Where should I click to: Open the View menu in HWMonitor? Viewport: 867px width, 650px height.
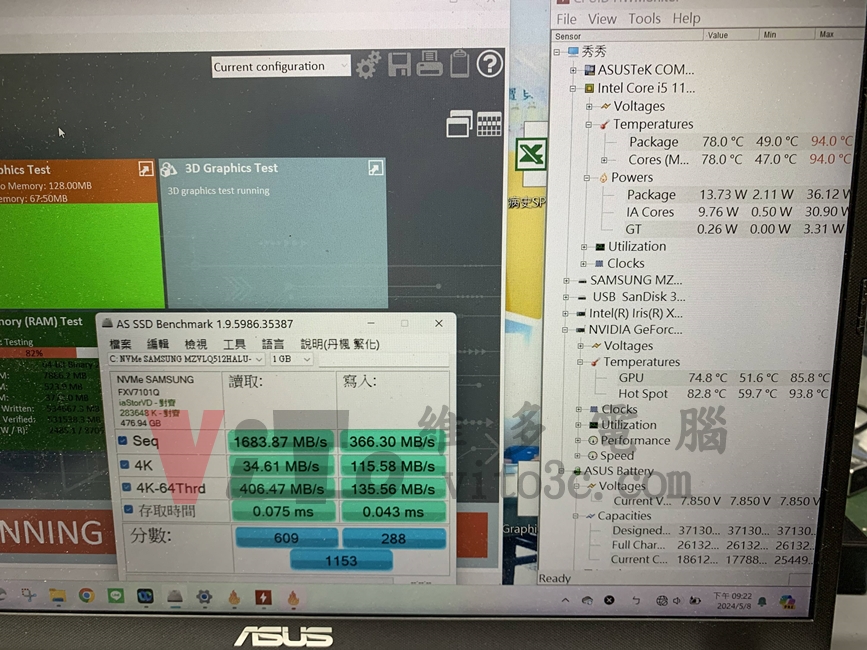click(x=602, y=19)
